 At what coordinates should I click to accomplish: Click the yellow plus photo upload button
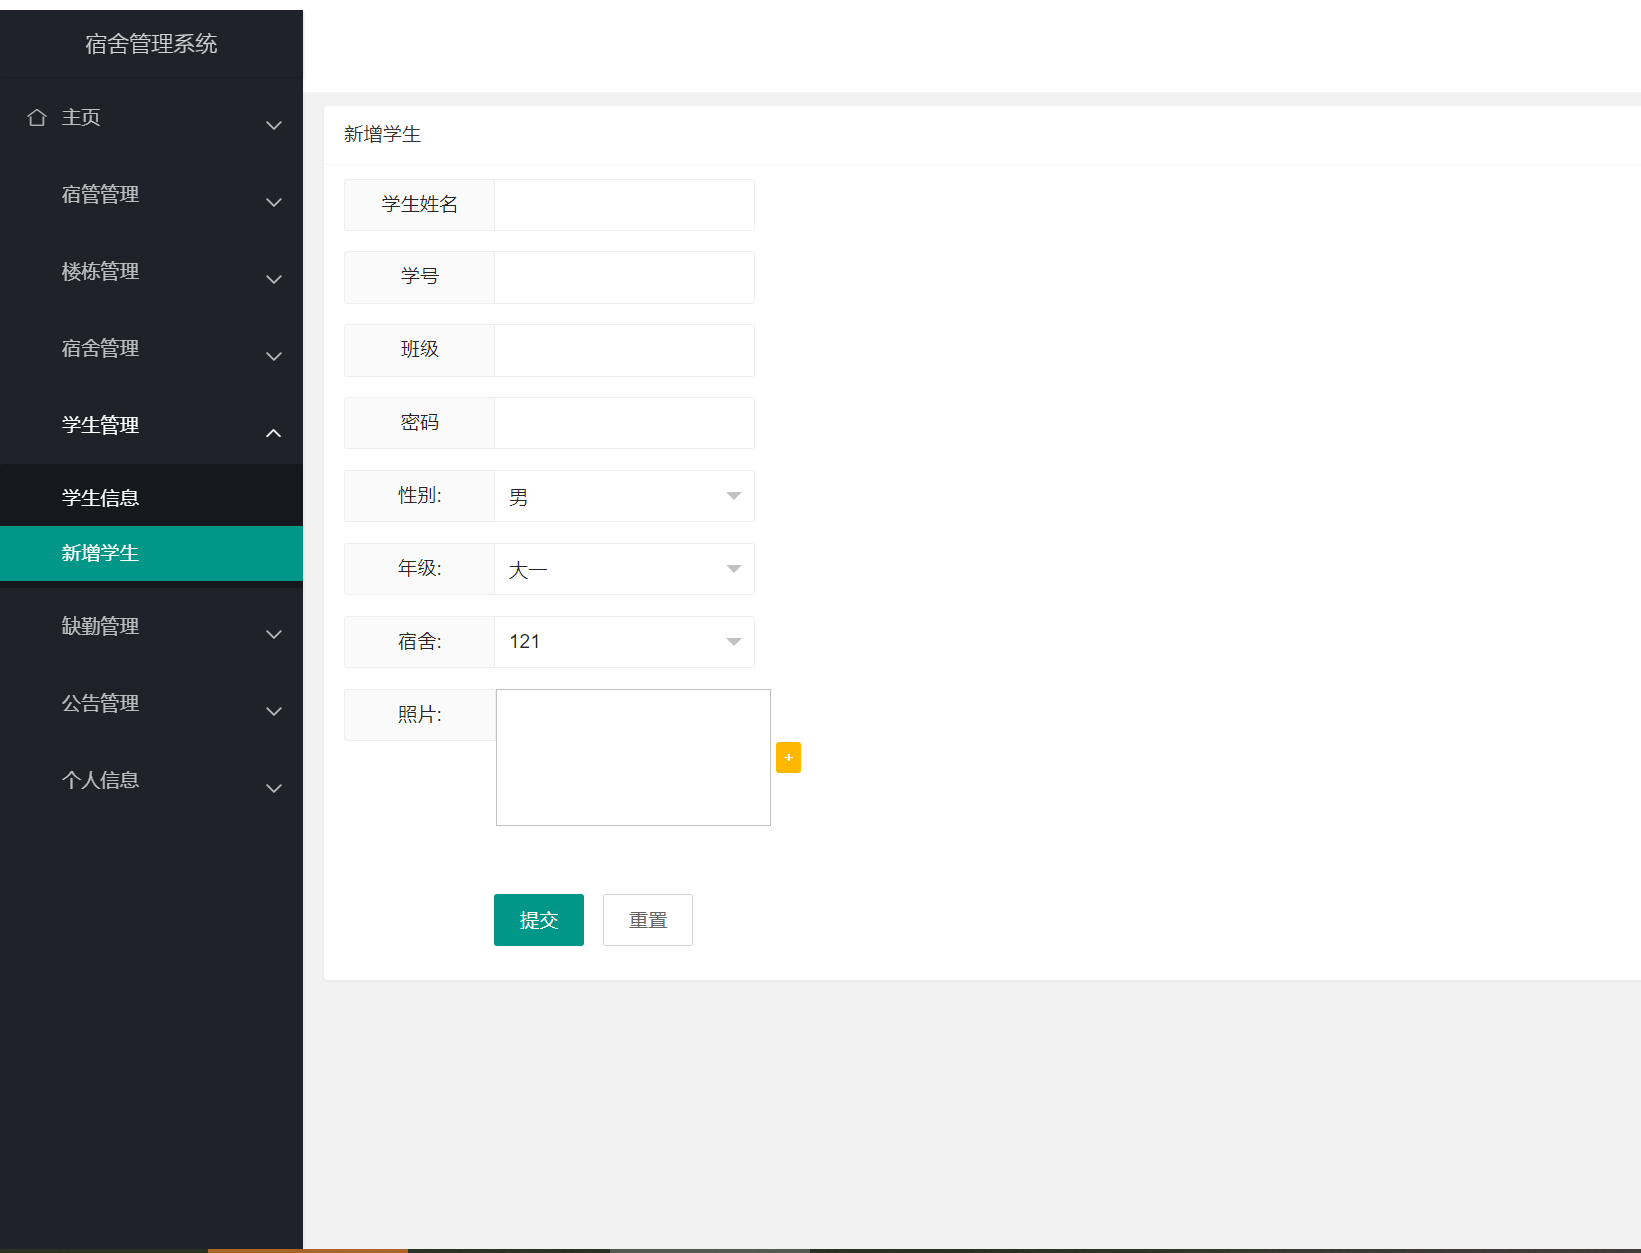[788, 758]
